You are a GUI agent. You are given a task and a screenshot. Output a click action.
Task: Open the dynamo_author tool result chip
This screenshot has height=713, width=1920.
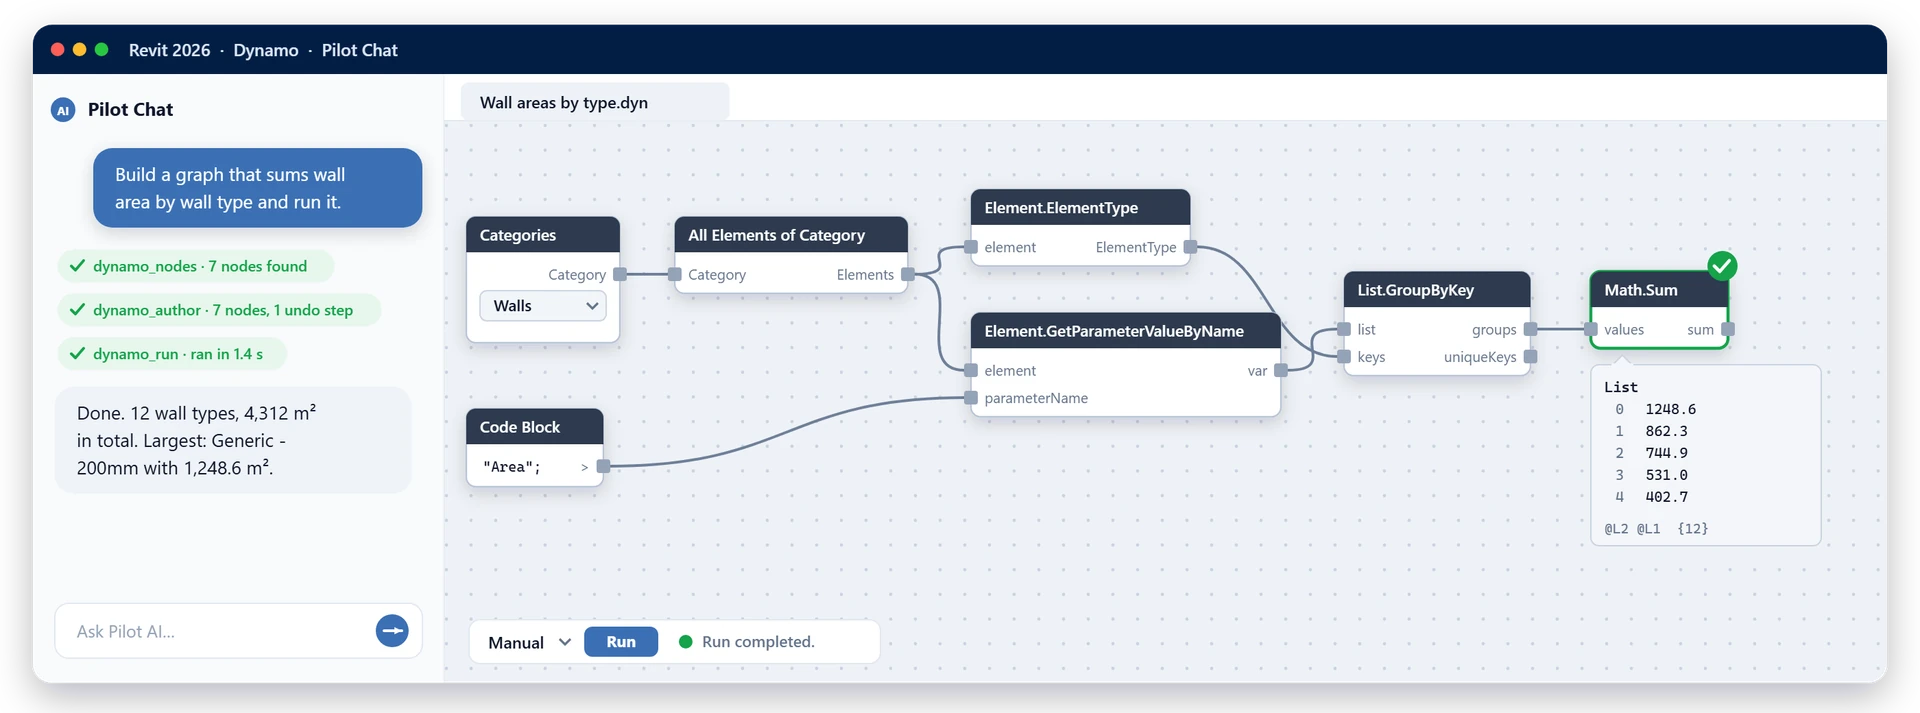click(219, 310)
